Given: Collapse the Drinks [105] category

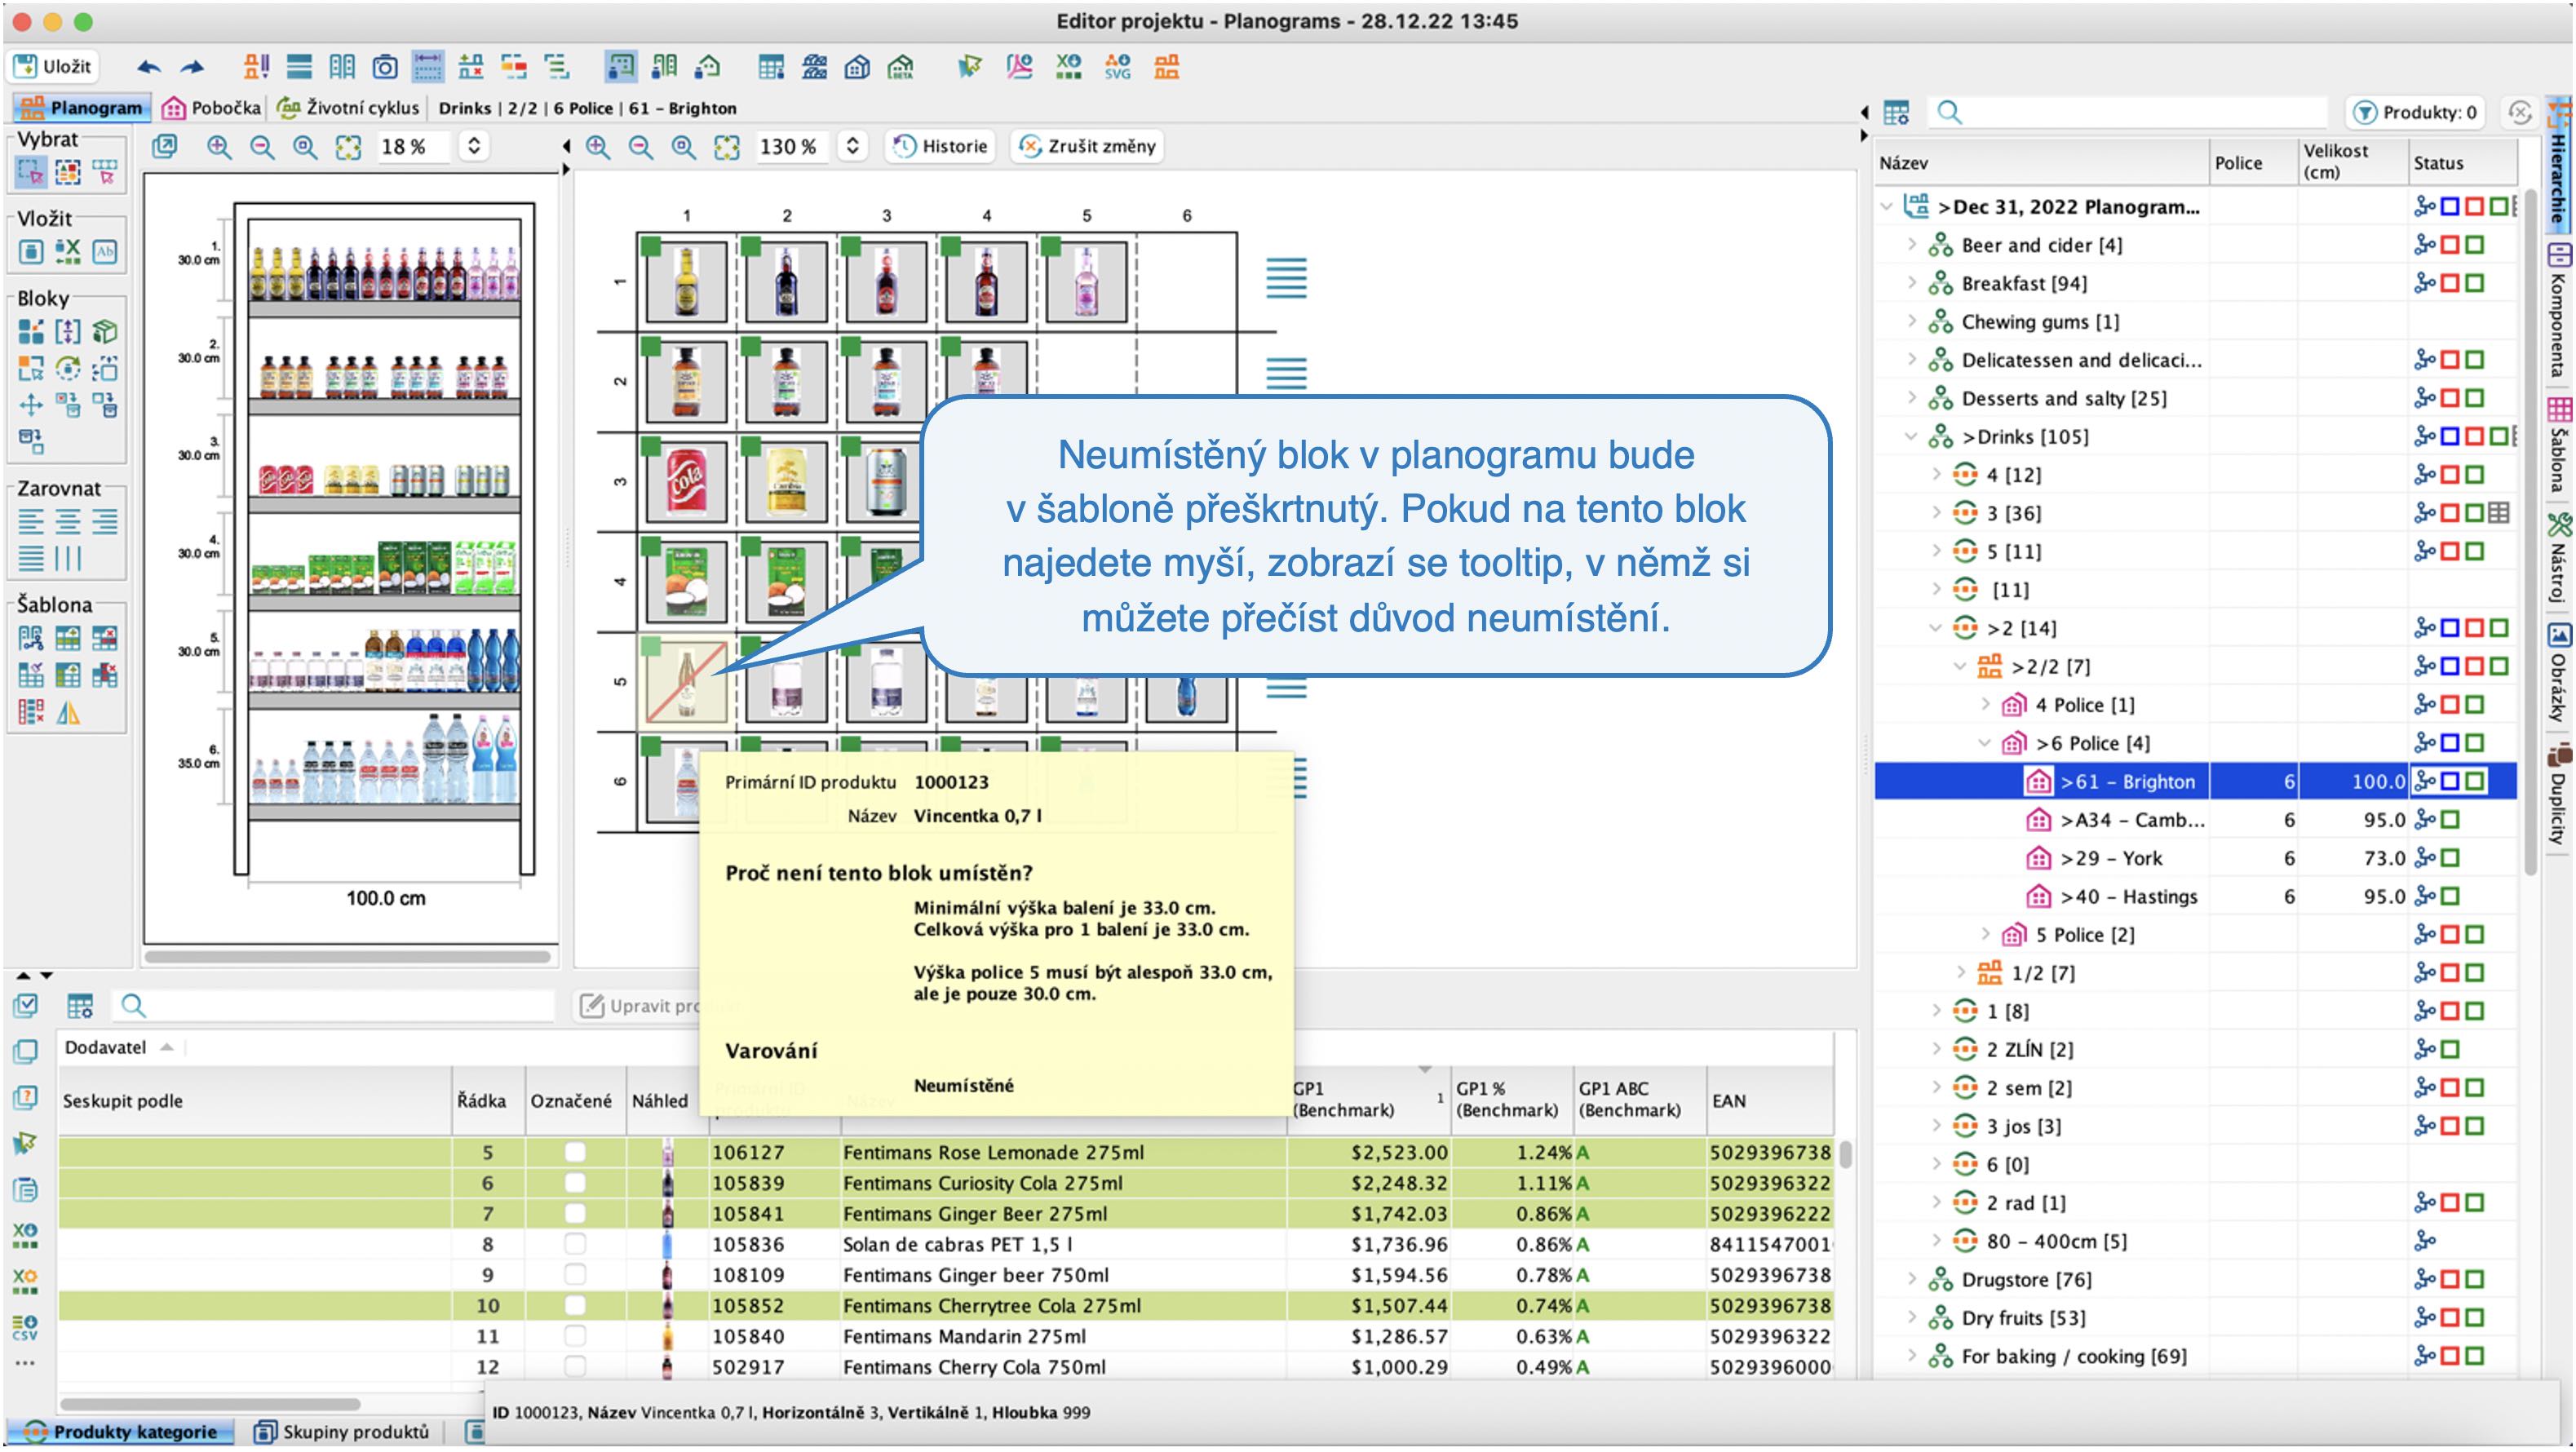Looking at the screenshot, I should [x=1910, y=437].
